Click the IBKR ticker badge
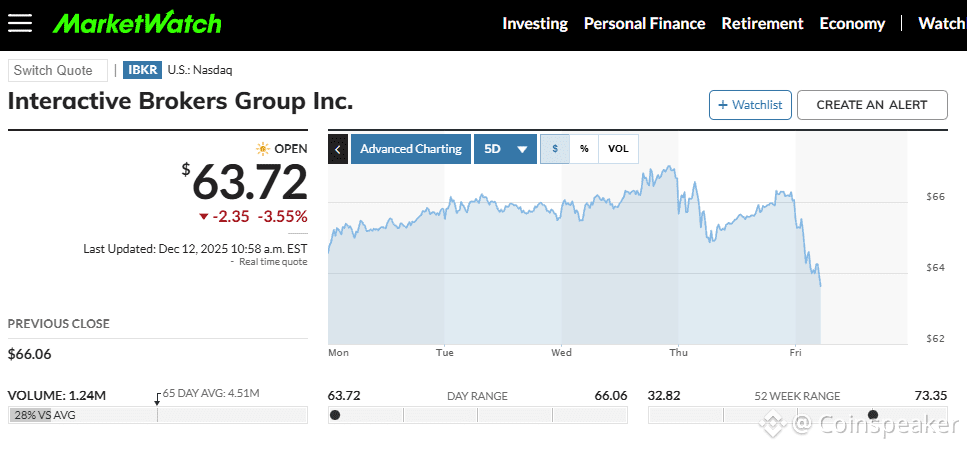The height and width of the screenshot is (449, 967). click(x=142, y=70)
